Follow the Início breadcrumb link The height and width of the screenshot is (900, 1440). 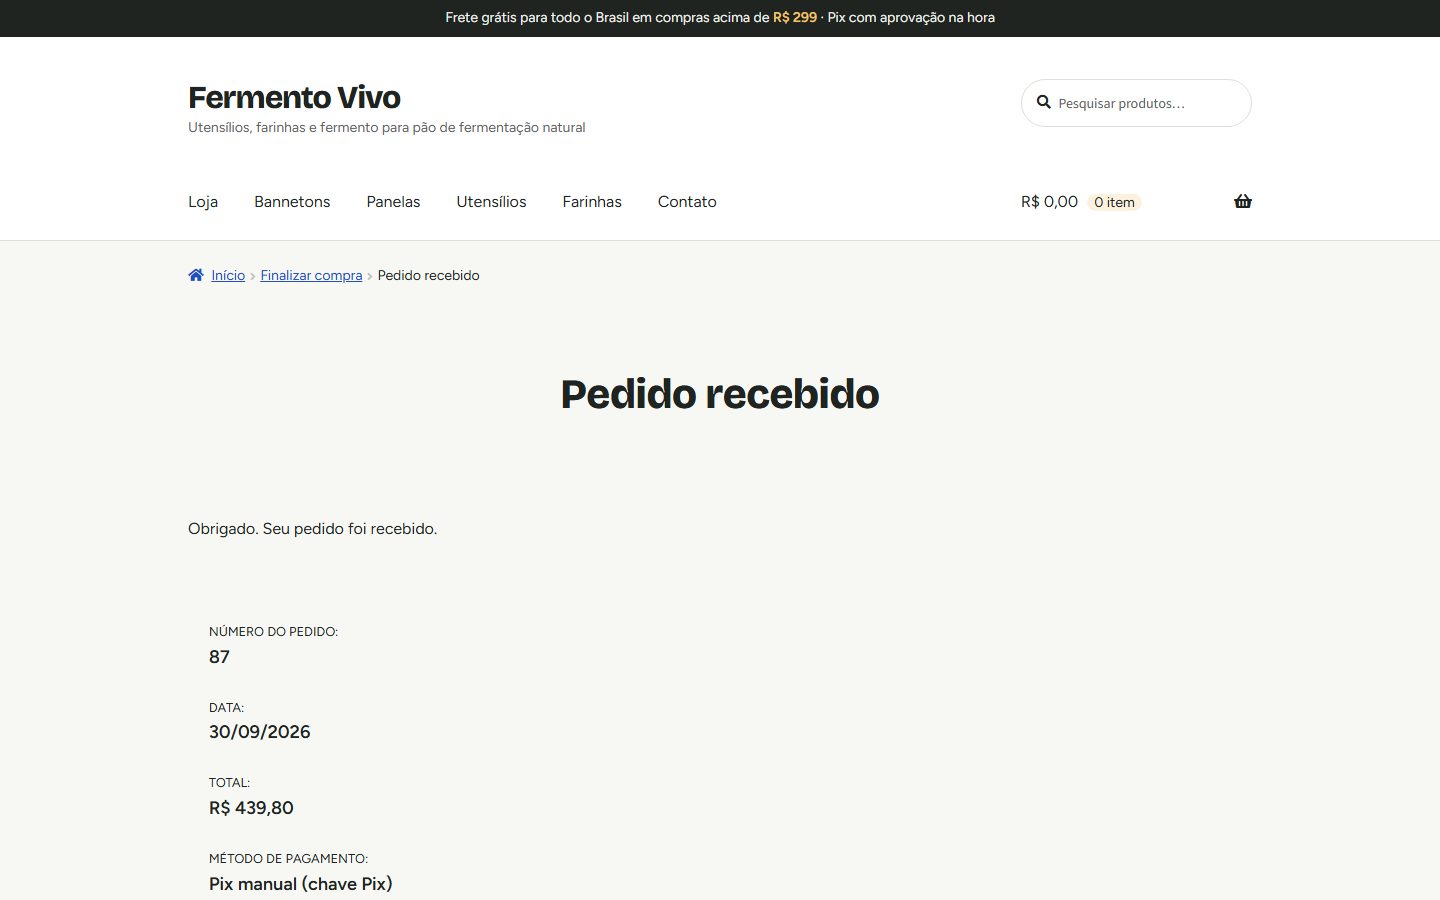[x=228, y=275]
